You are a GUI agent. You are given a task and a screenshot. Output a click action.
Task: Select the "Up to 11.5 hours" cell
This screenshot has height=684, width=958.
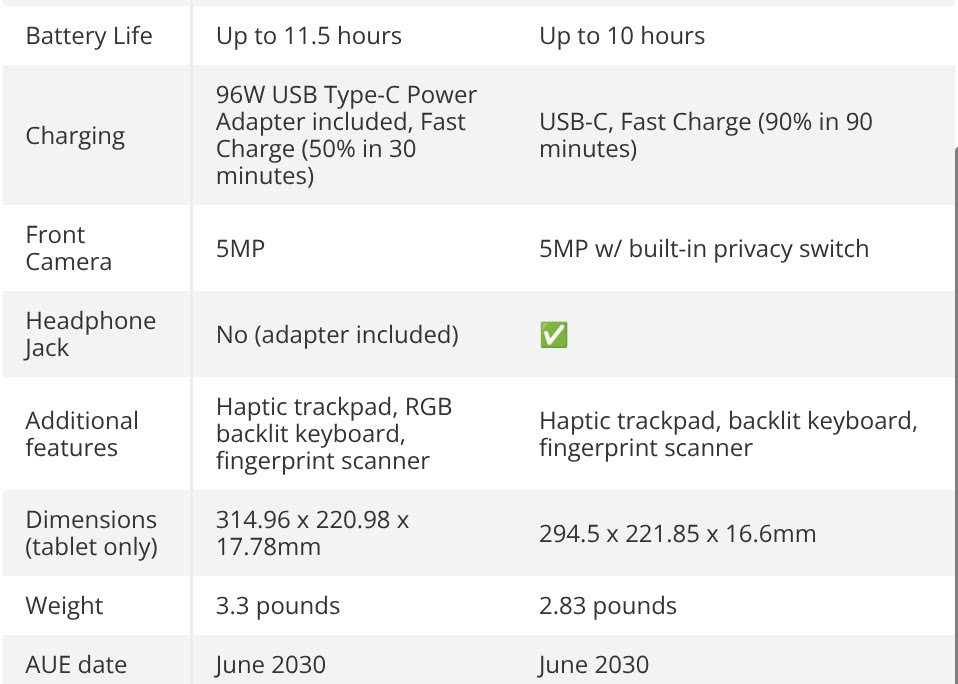tap(309, 36)
